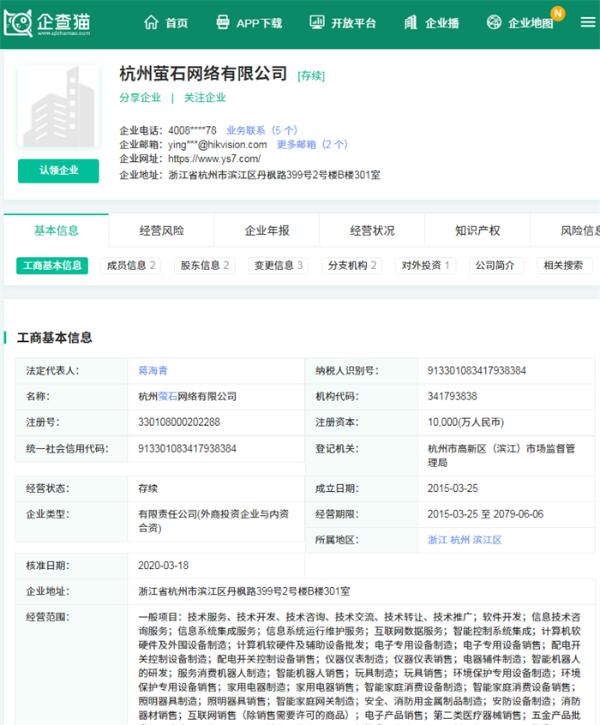The width and height of the screenshot is (600, 725).
Task: Switch to the 经营风险 tab
Action: point(162,230)
